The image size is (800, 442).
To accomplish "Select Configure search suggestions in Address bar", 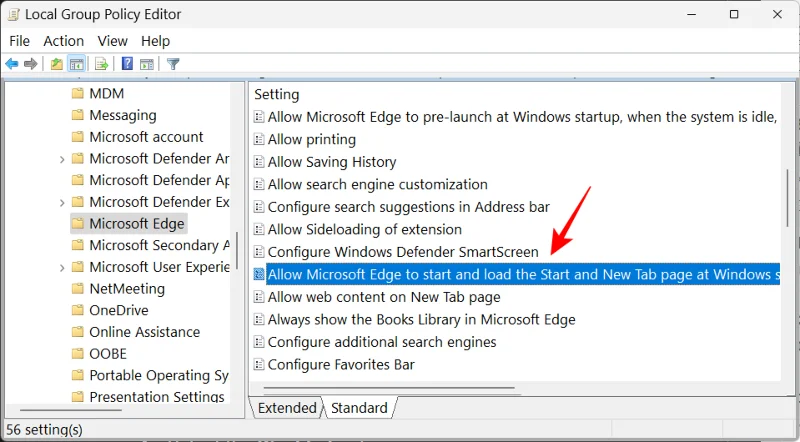I will 409,207.
